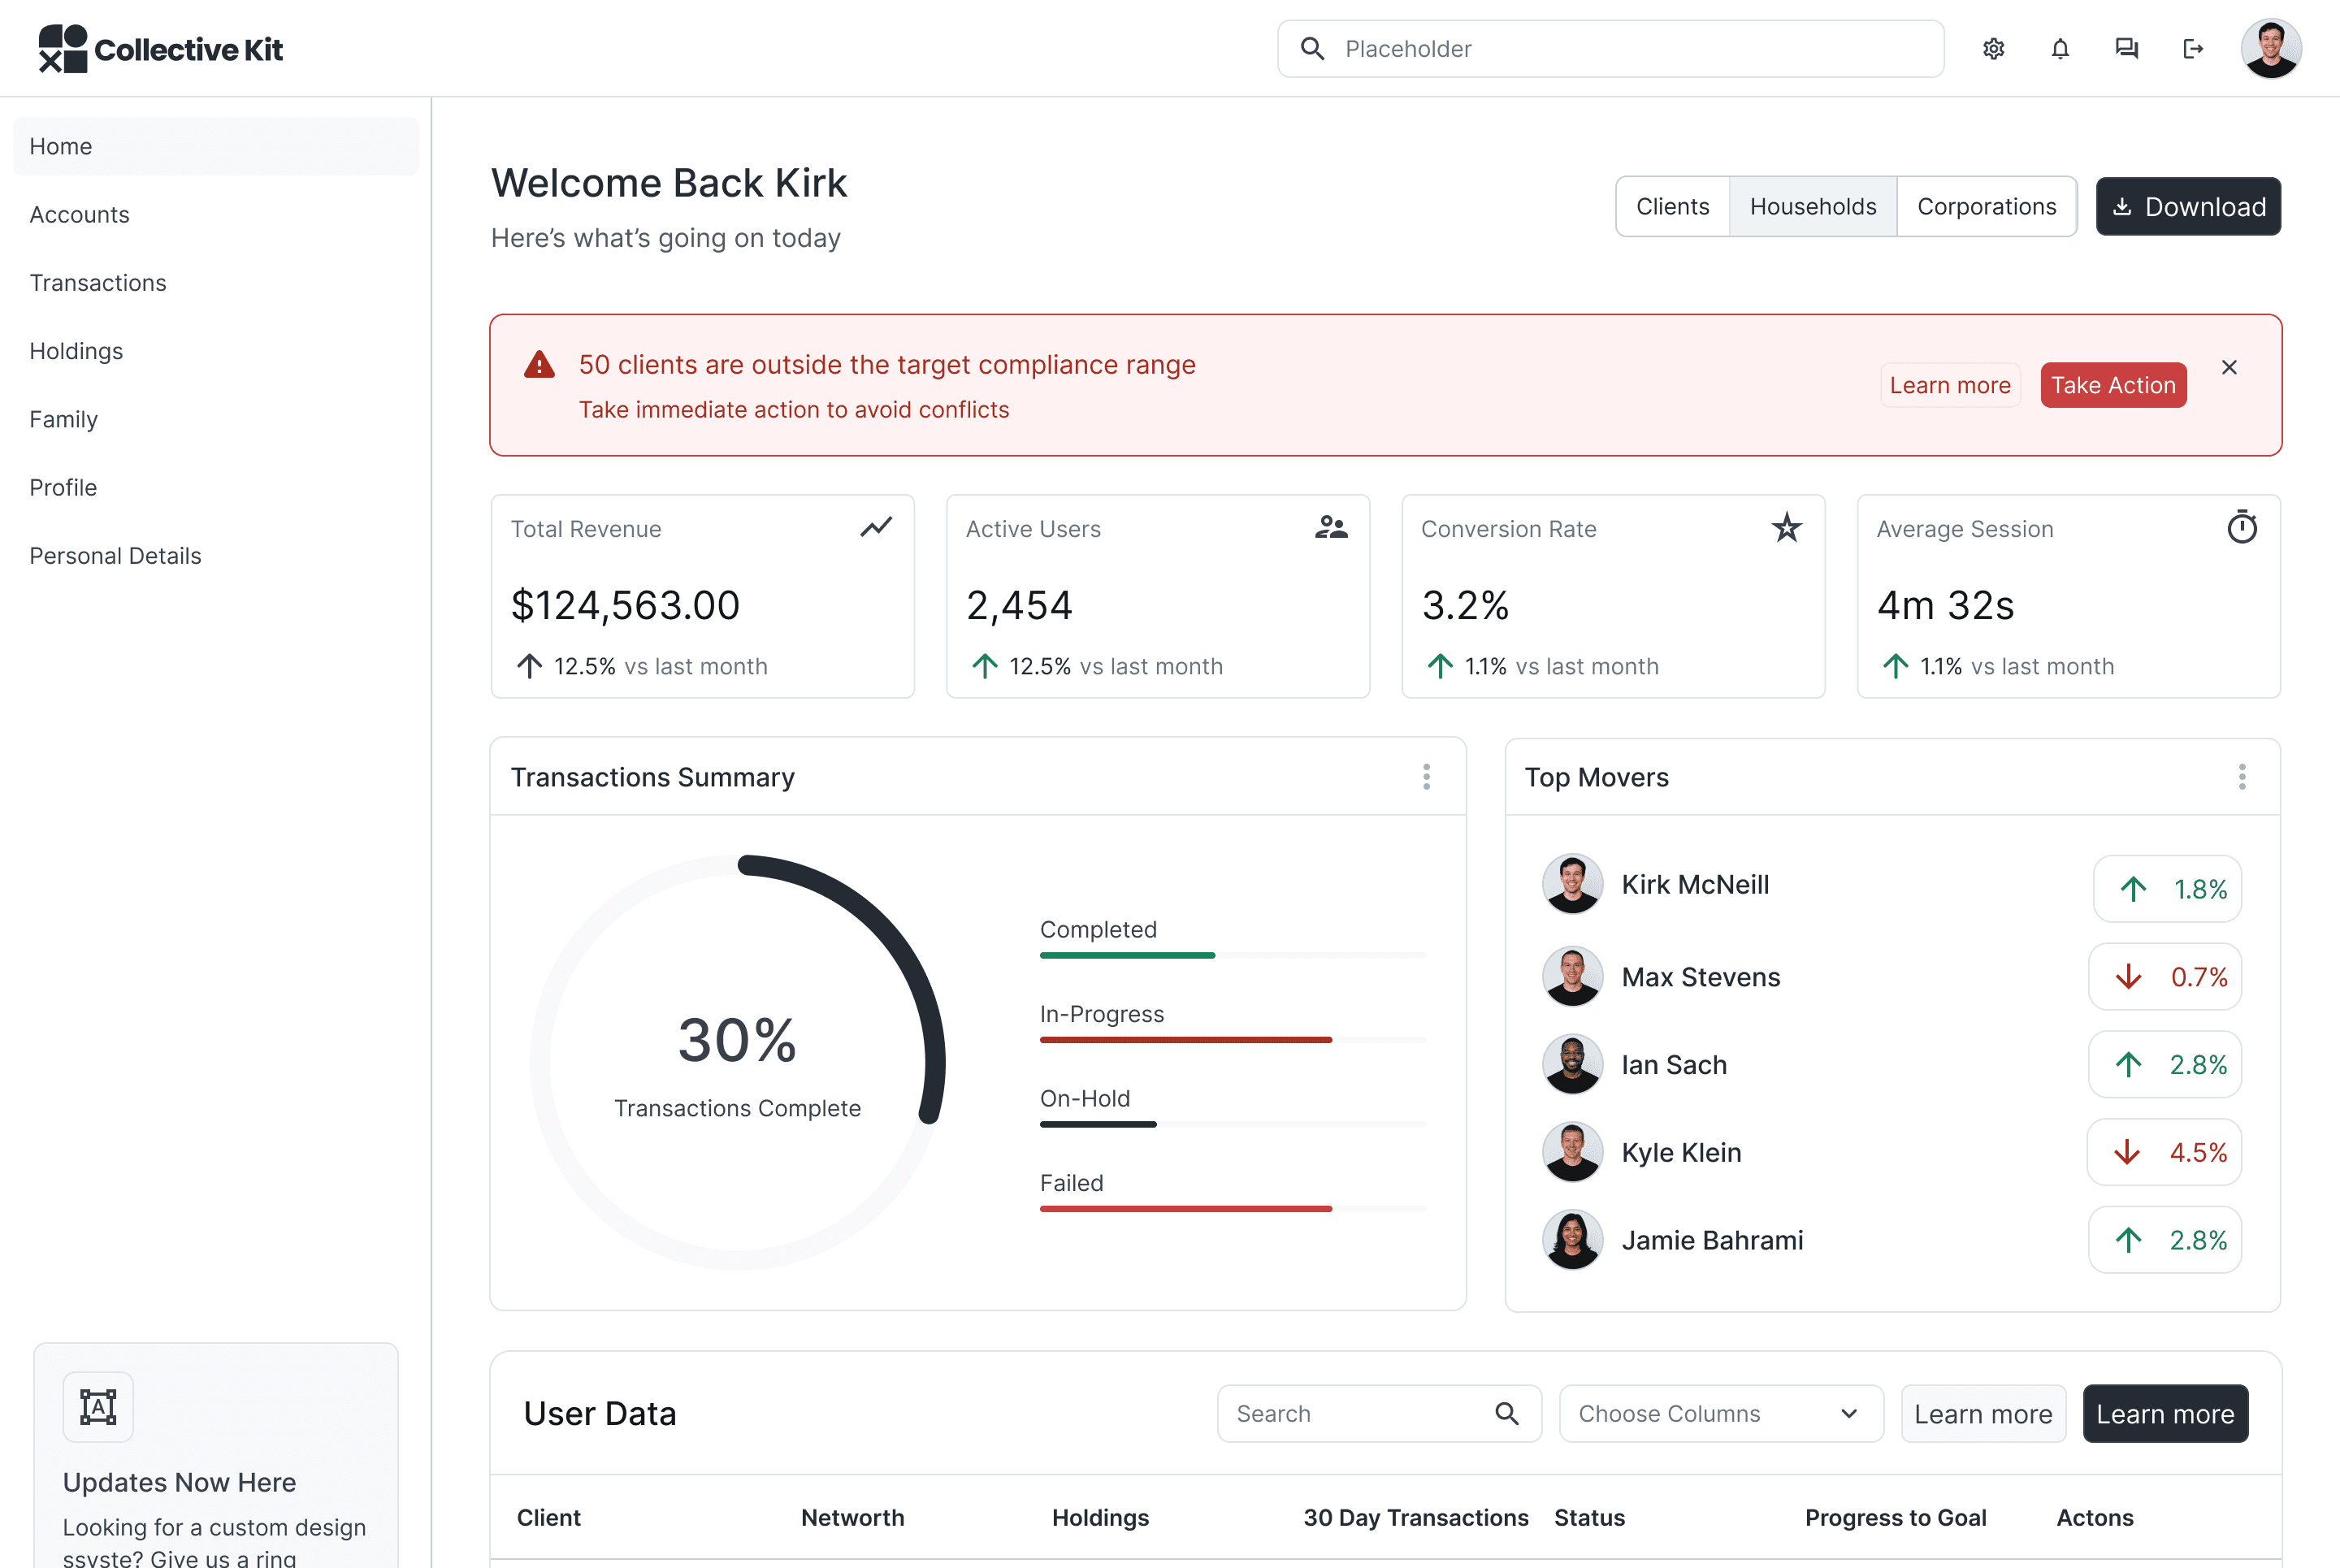Select the Households segment toggle

[1812, 207]
